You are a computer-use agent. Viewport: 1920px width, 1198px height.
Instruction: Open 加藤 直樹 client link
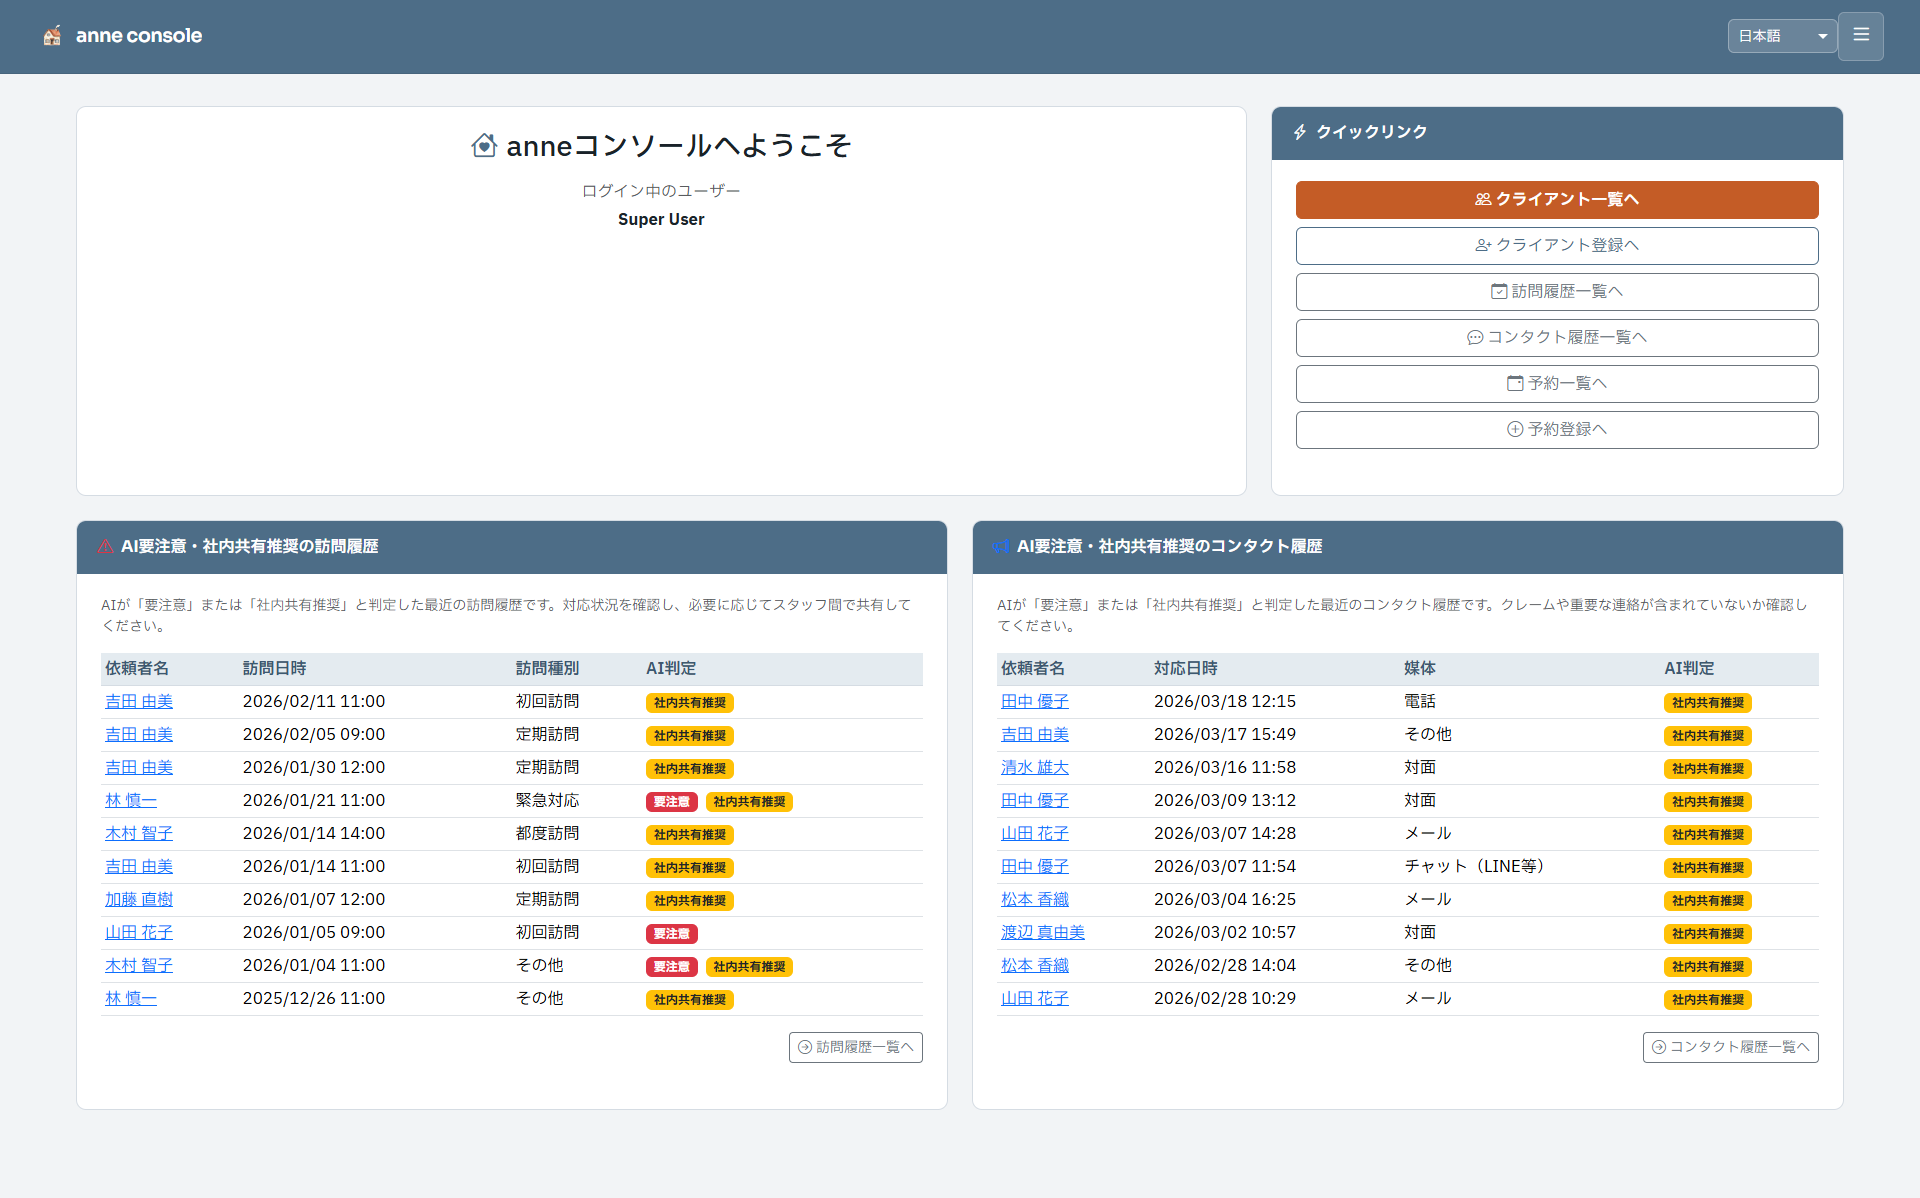click(139, 900)
